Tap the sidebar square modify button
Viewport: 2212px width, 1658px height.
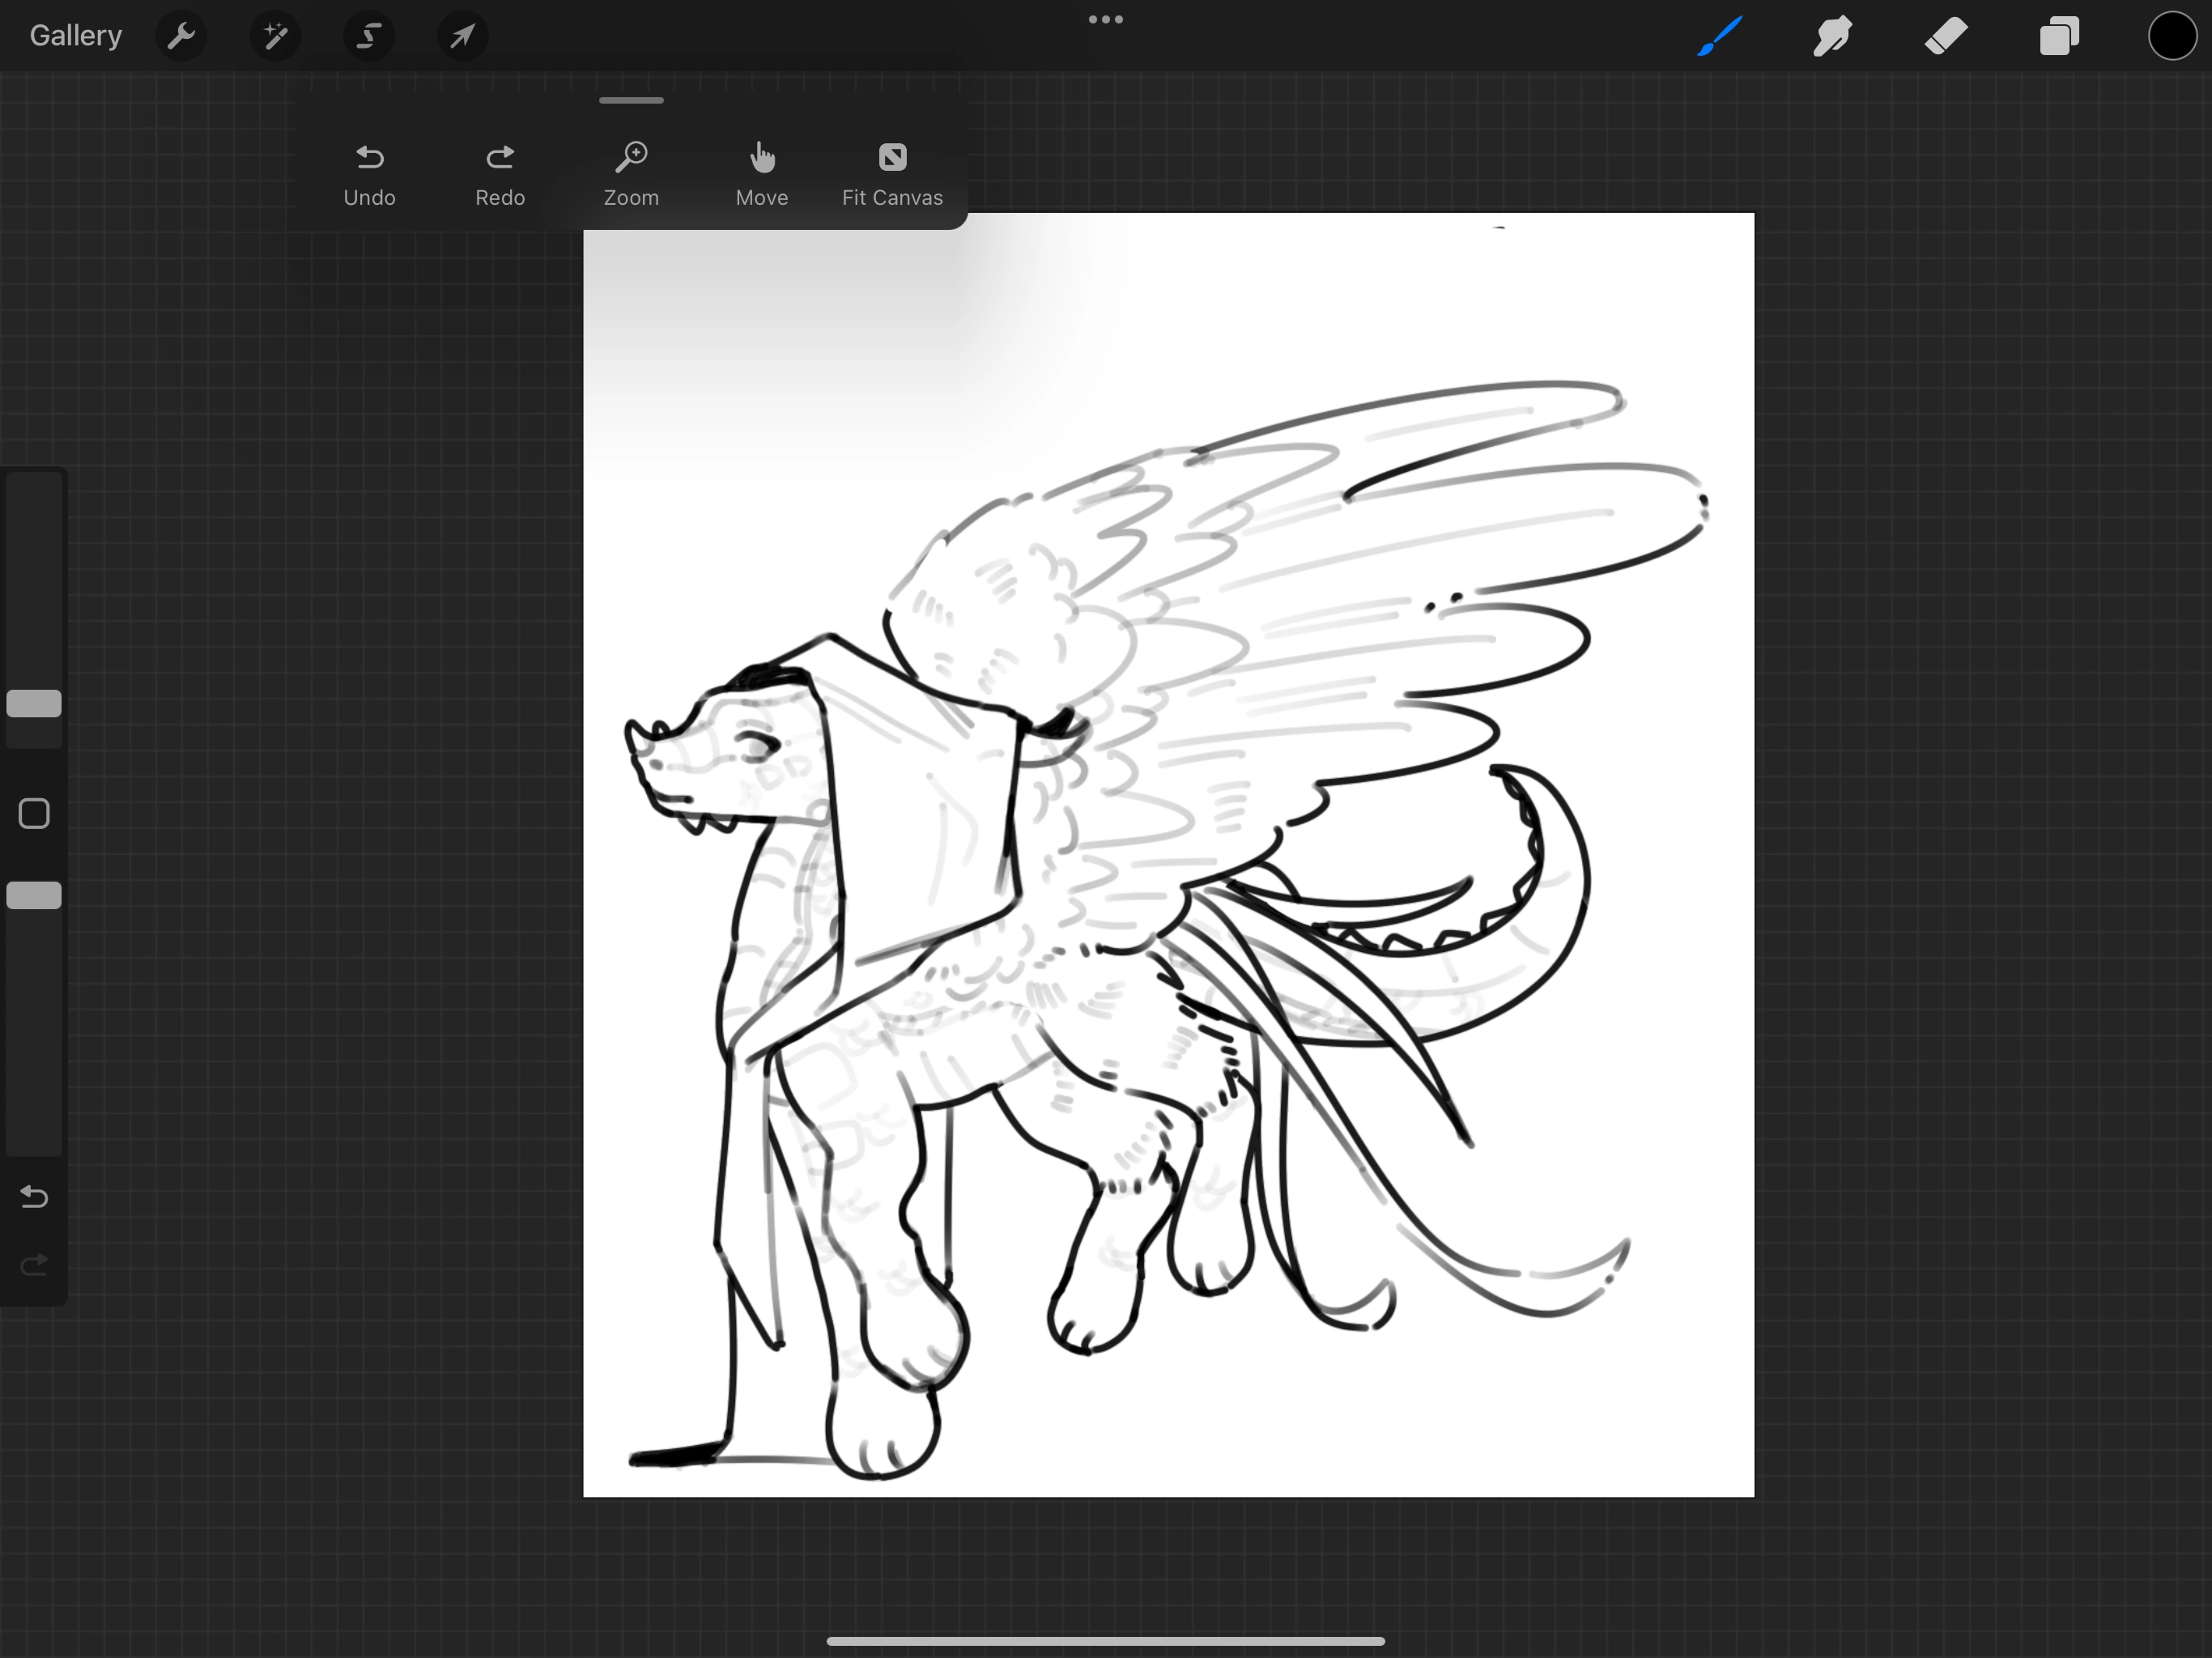[34, 813]
